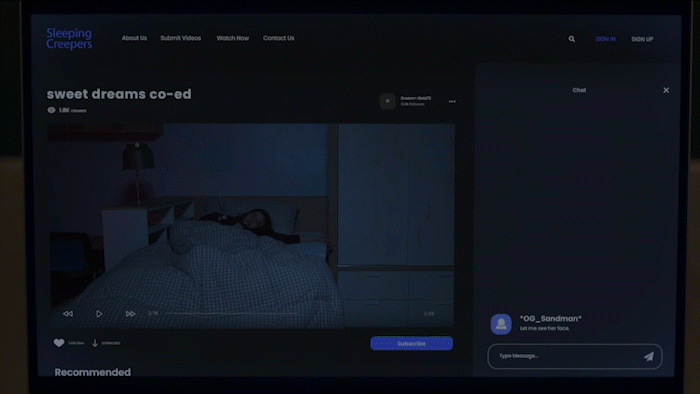Open the About Us menu item
Viewport: 700px width, 394px height.
(x=134, y=38)
